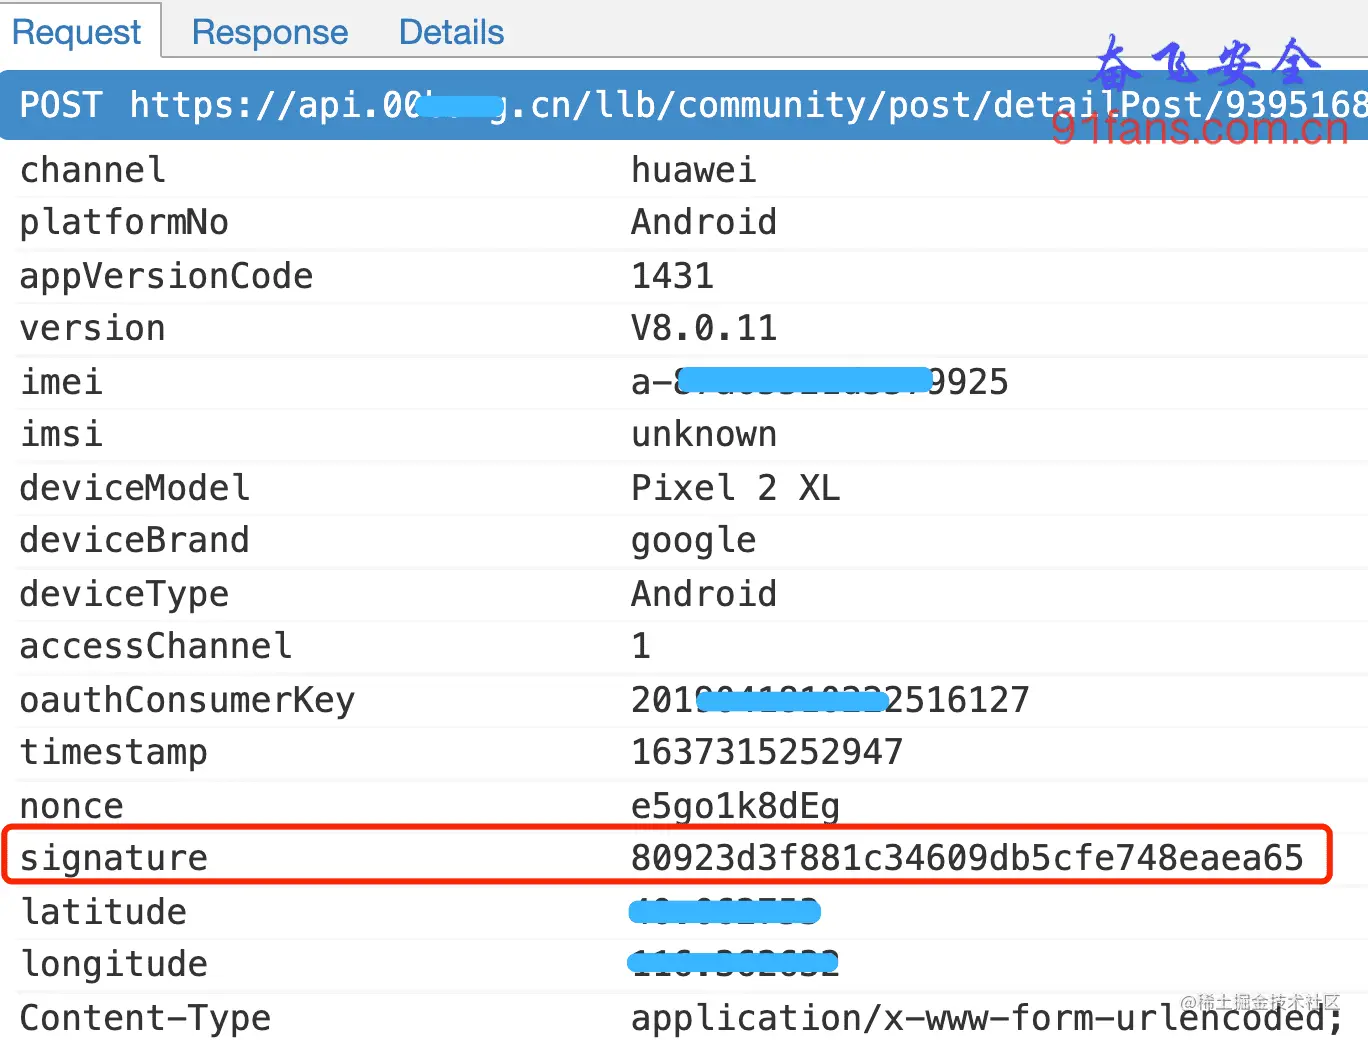Open the Details tab
The width and height of the screenshot is (1368, 1040).
(x=451, y=32)
